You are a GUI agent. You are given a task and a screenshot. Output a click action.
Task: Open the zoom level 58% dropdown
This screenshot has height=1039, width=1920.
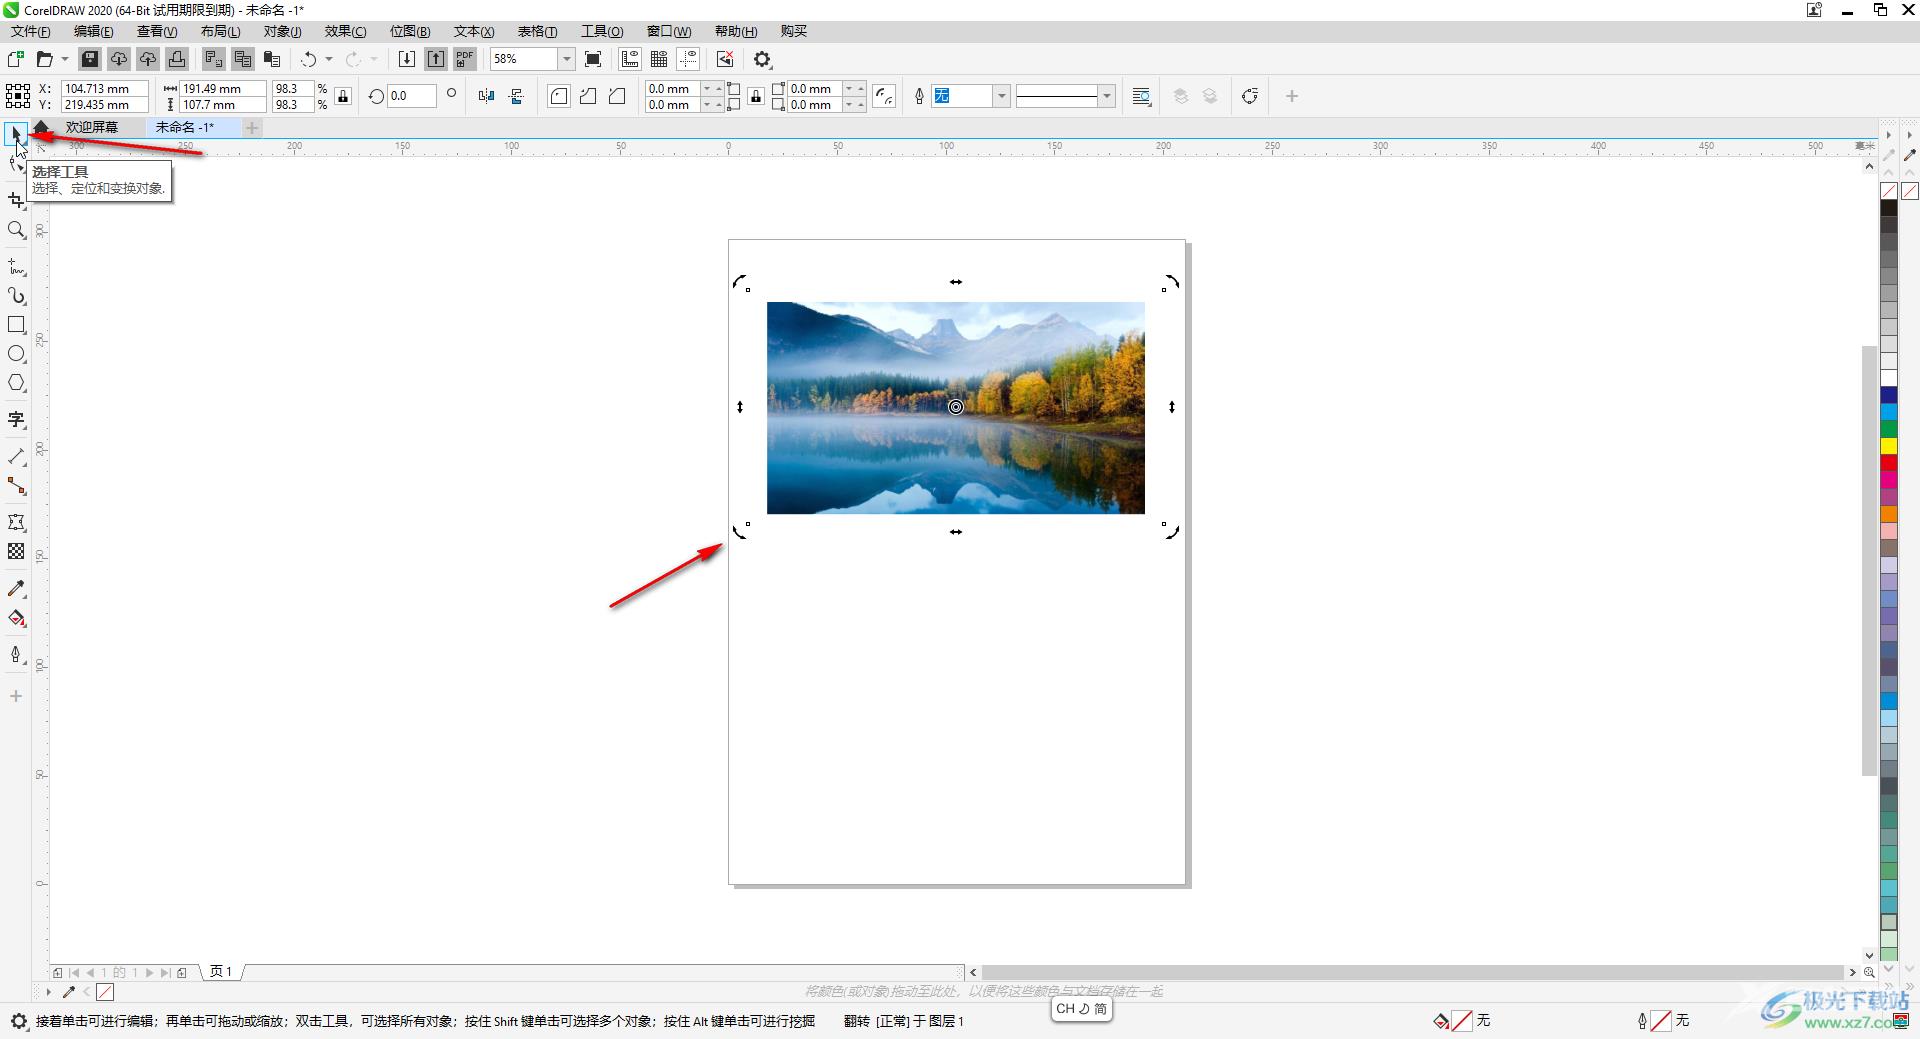pos(566,59)
